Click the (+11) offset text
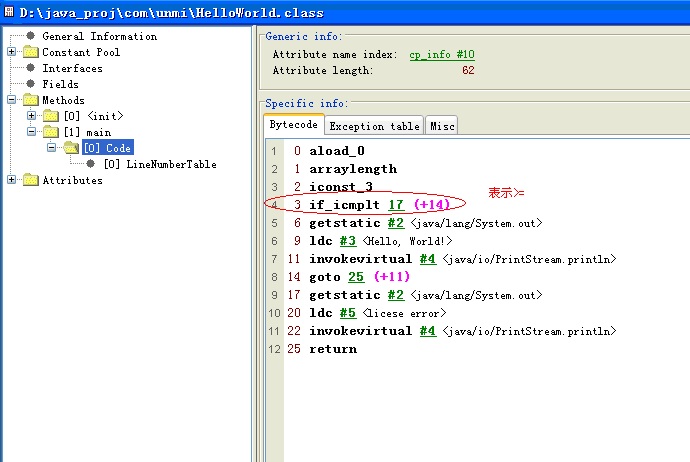The image size is (690, 462). (392, 277)
